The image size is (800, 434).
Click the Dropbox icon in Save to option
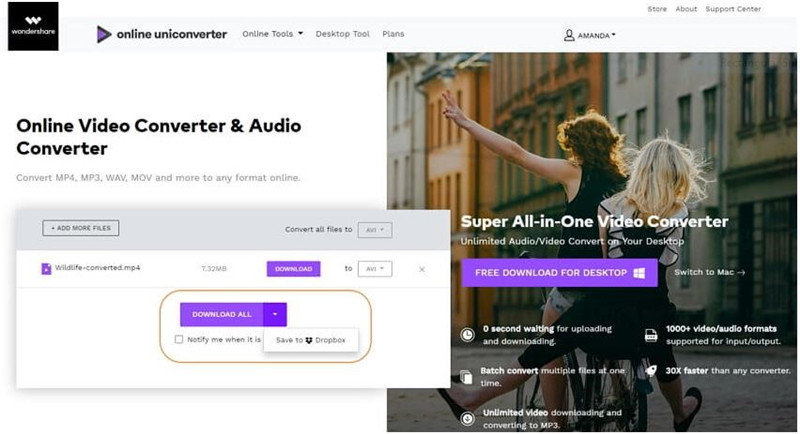(x=309, y=340)
